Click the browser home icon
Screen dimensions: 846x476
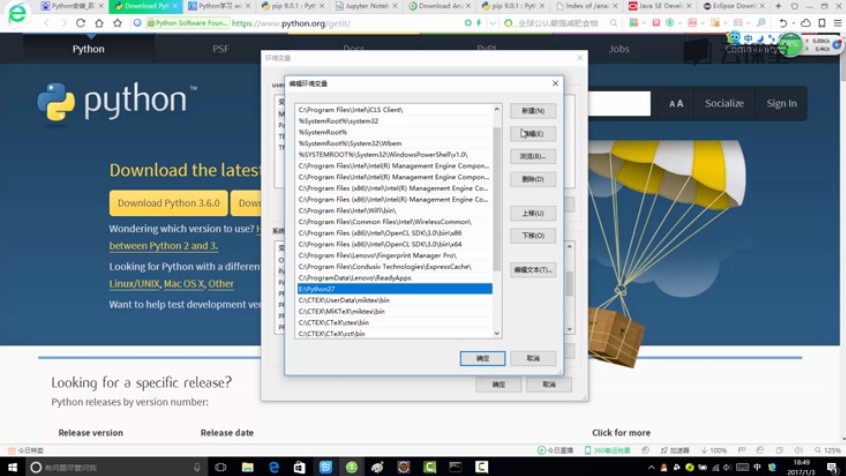click(99, 23)
